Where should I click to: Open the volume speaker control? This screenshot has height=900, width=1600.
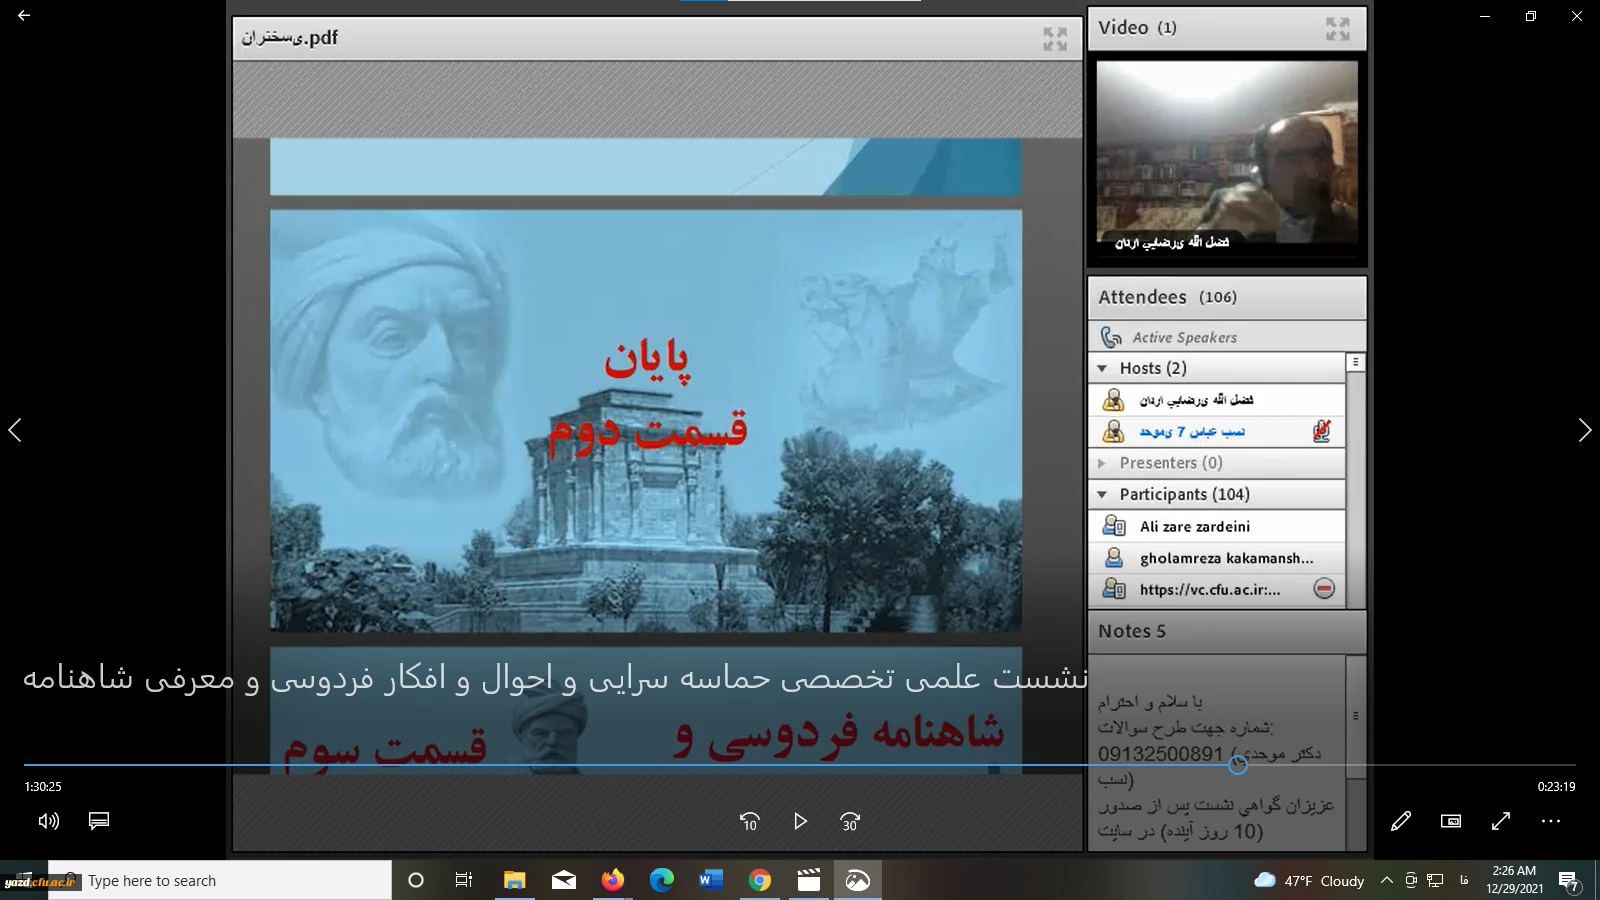tap(48, 821)
